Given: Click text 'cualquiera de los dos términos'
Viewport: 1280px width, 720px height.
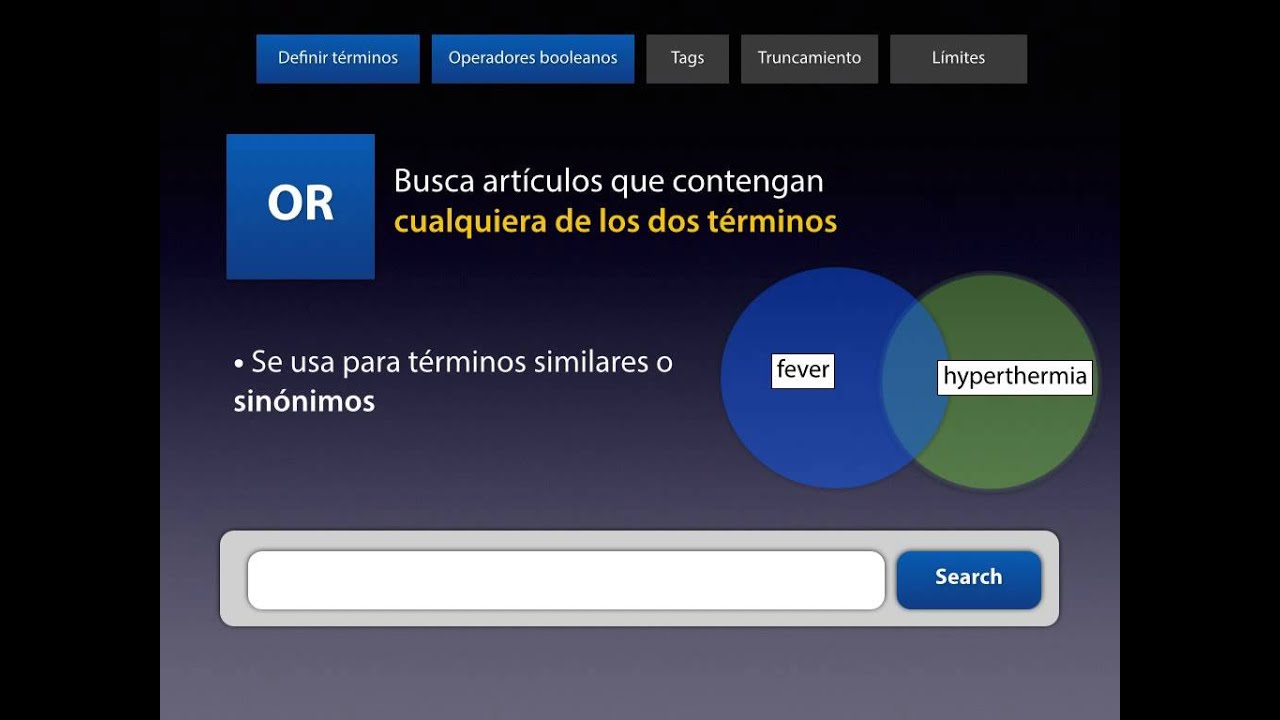Looking at the screenshot, I should coord(615,221).
